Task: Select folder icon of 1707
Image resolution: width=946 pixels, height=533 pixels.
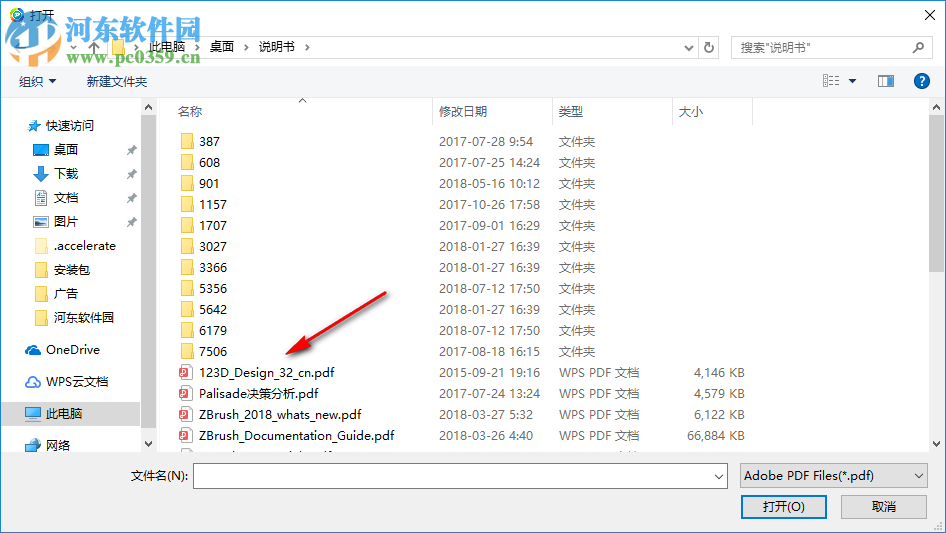Action: [187, 225]
